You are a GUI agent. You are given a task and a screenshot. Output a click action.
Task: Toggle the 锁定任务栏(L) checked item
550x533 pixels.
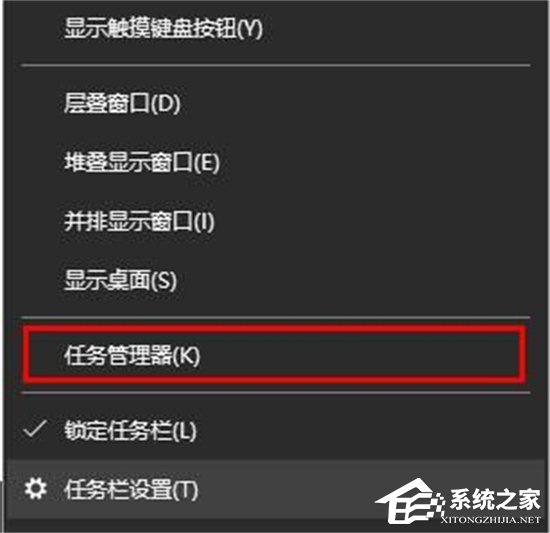274,430
